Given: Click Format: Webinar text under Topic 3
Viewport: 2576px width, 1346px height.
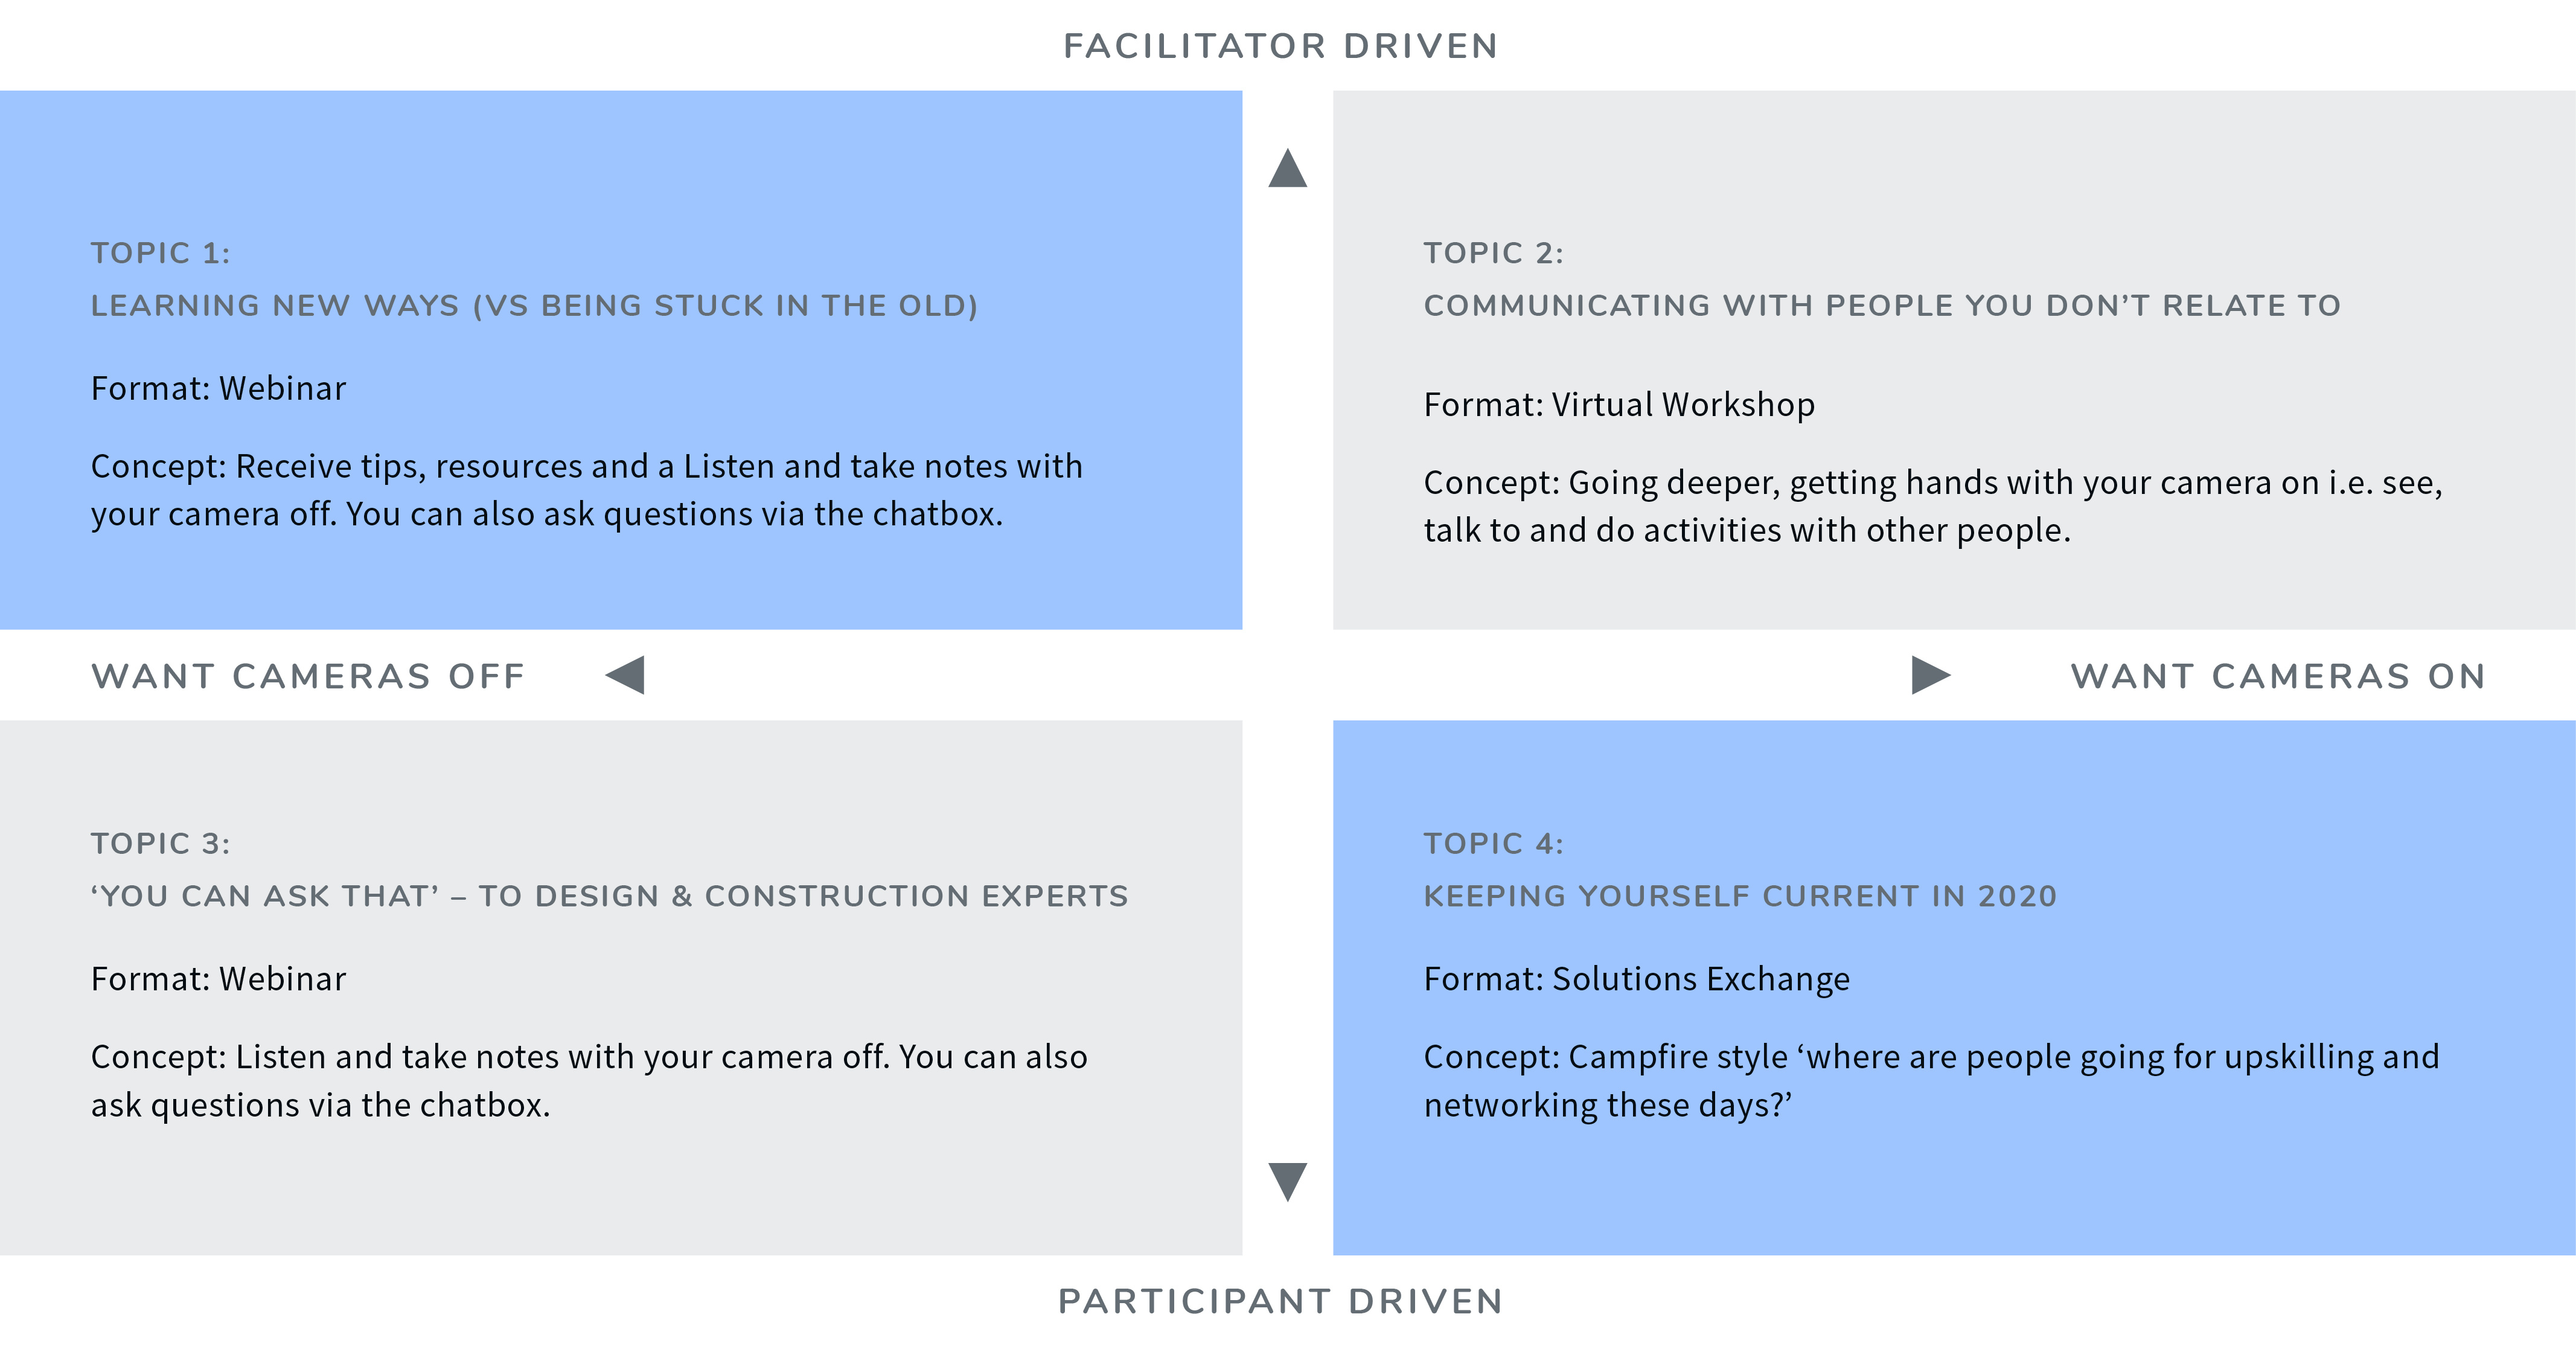Looking at the screenshot, I should [218, 978].
